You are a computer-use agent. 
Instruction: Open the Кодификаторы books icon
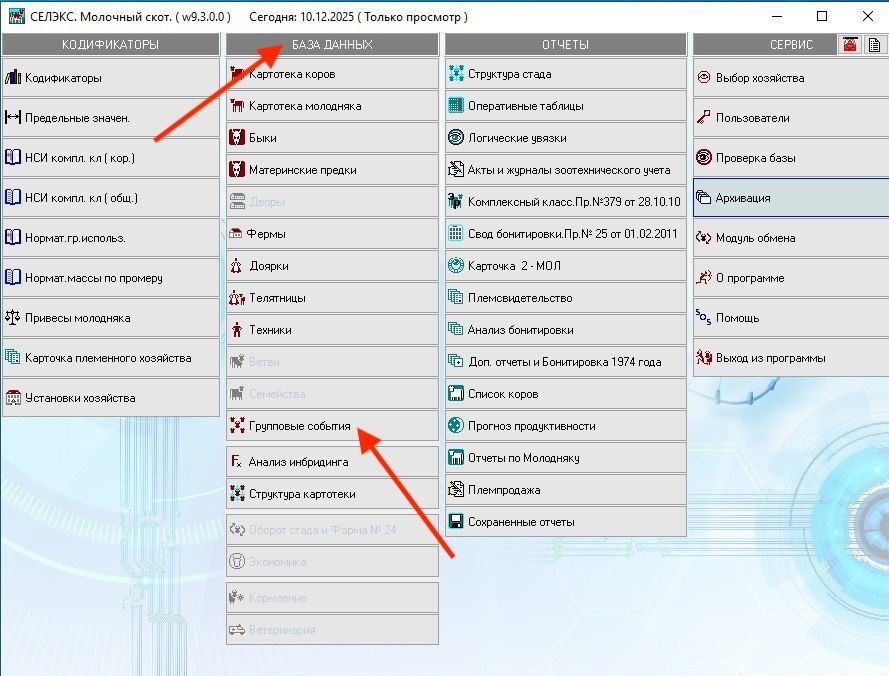(12, 78)
